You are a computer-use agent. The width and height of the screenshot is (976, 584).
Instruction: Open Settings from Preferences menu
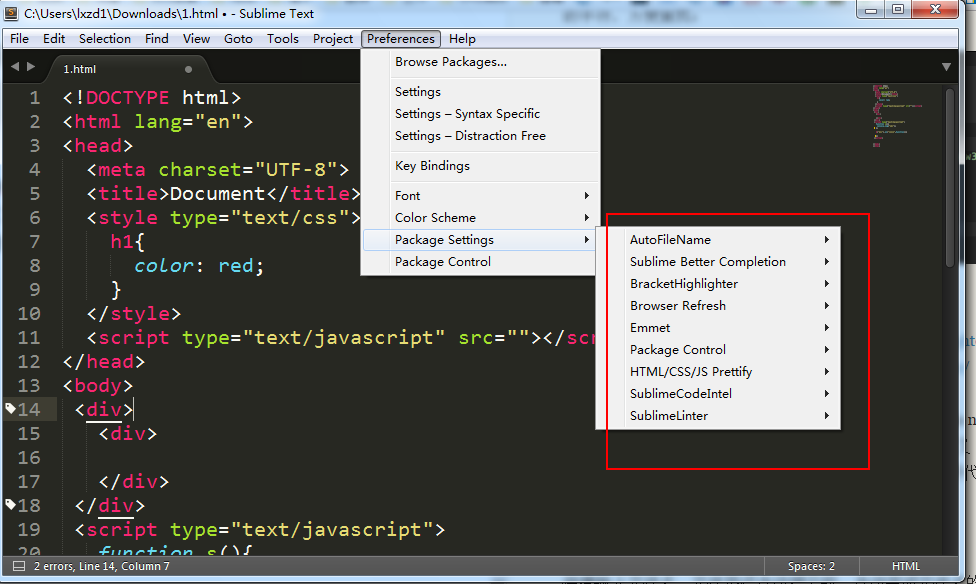click(x=480, y=92)
